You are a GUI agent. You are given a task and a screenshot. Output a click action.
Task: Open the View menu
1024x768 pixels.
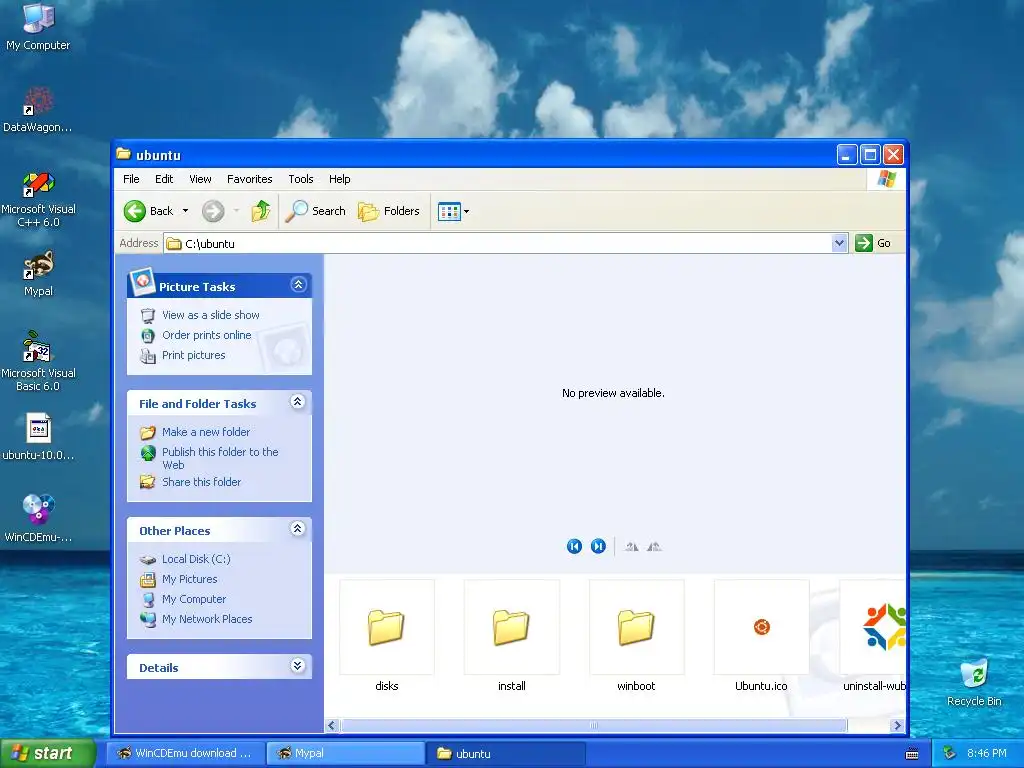(200, 179)
